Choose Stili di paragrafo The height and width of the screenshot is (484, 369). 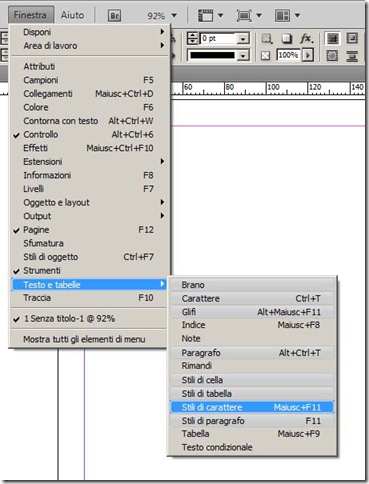[x=252, y=421]
